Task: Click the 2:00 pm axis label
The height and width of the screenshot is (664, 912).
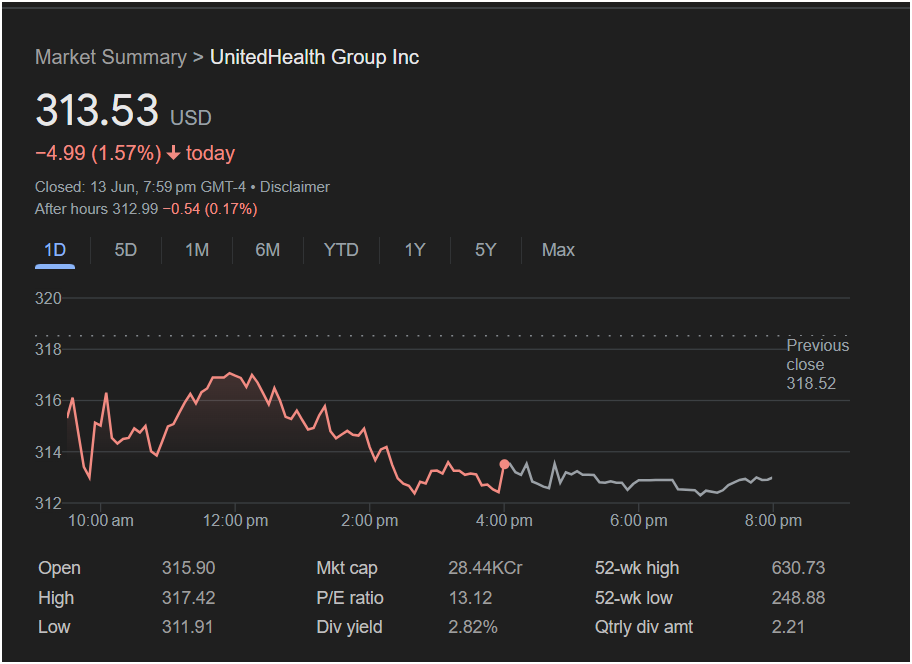Action: 370,520
